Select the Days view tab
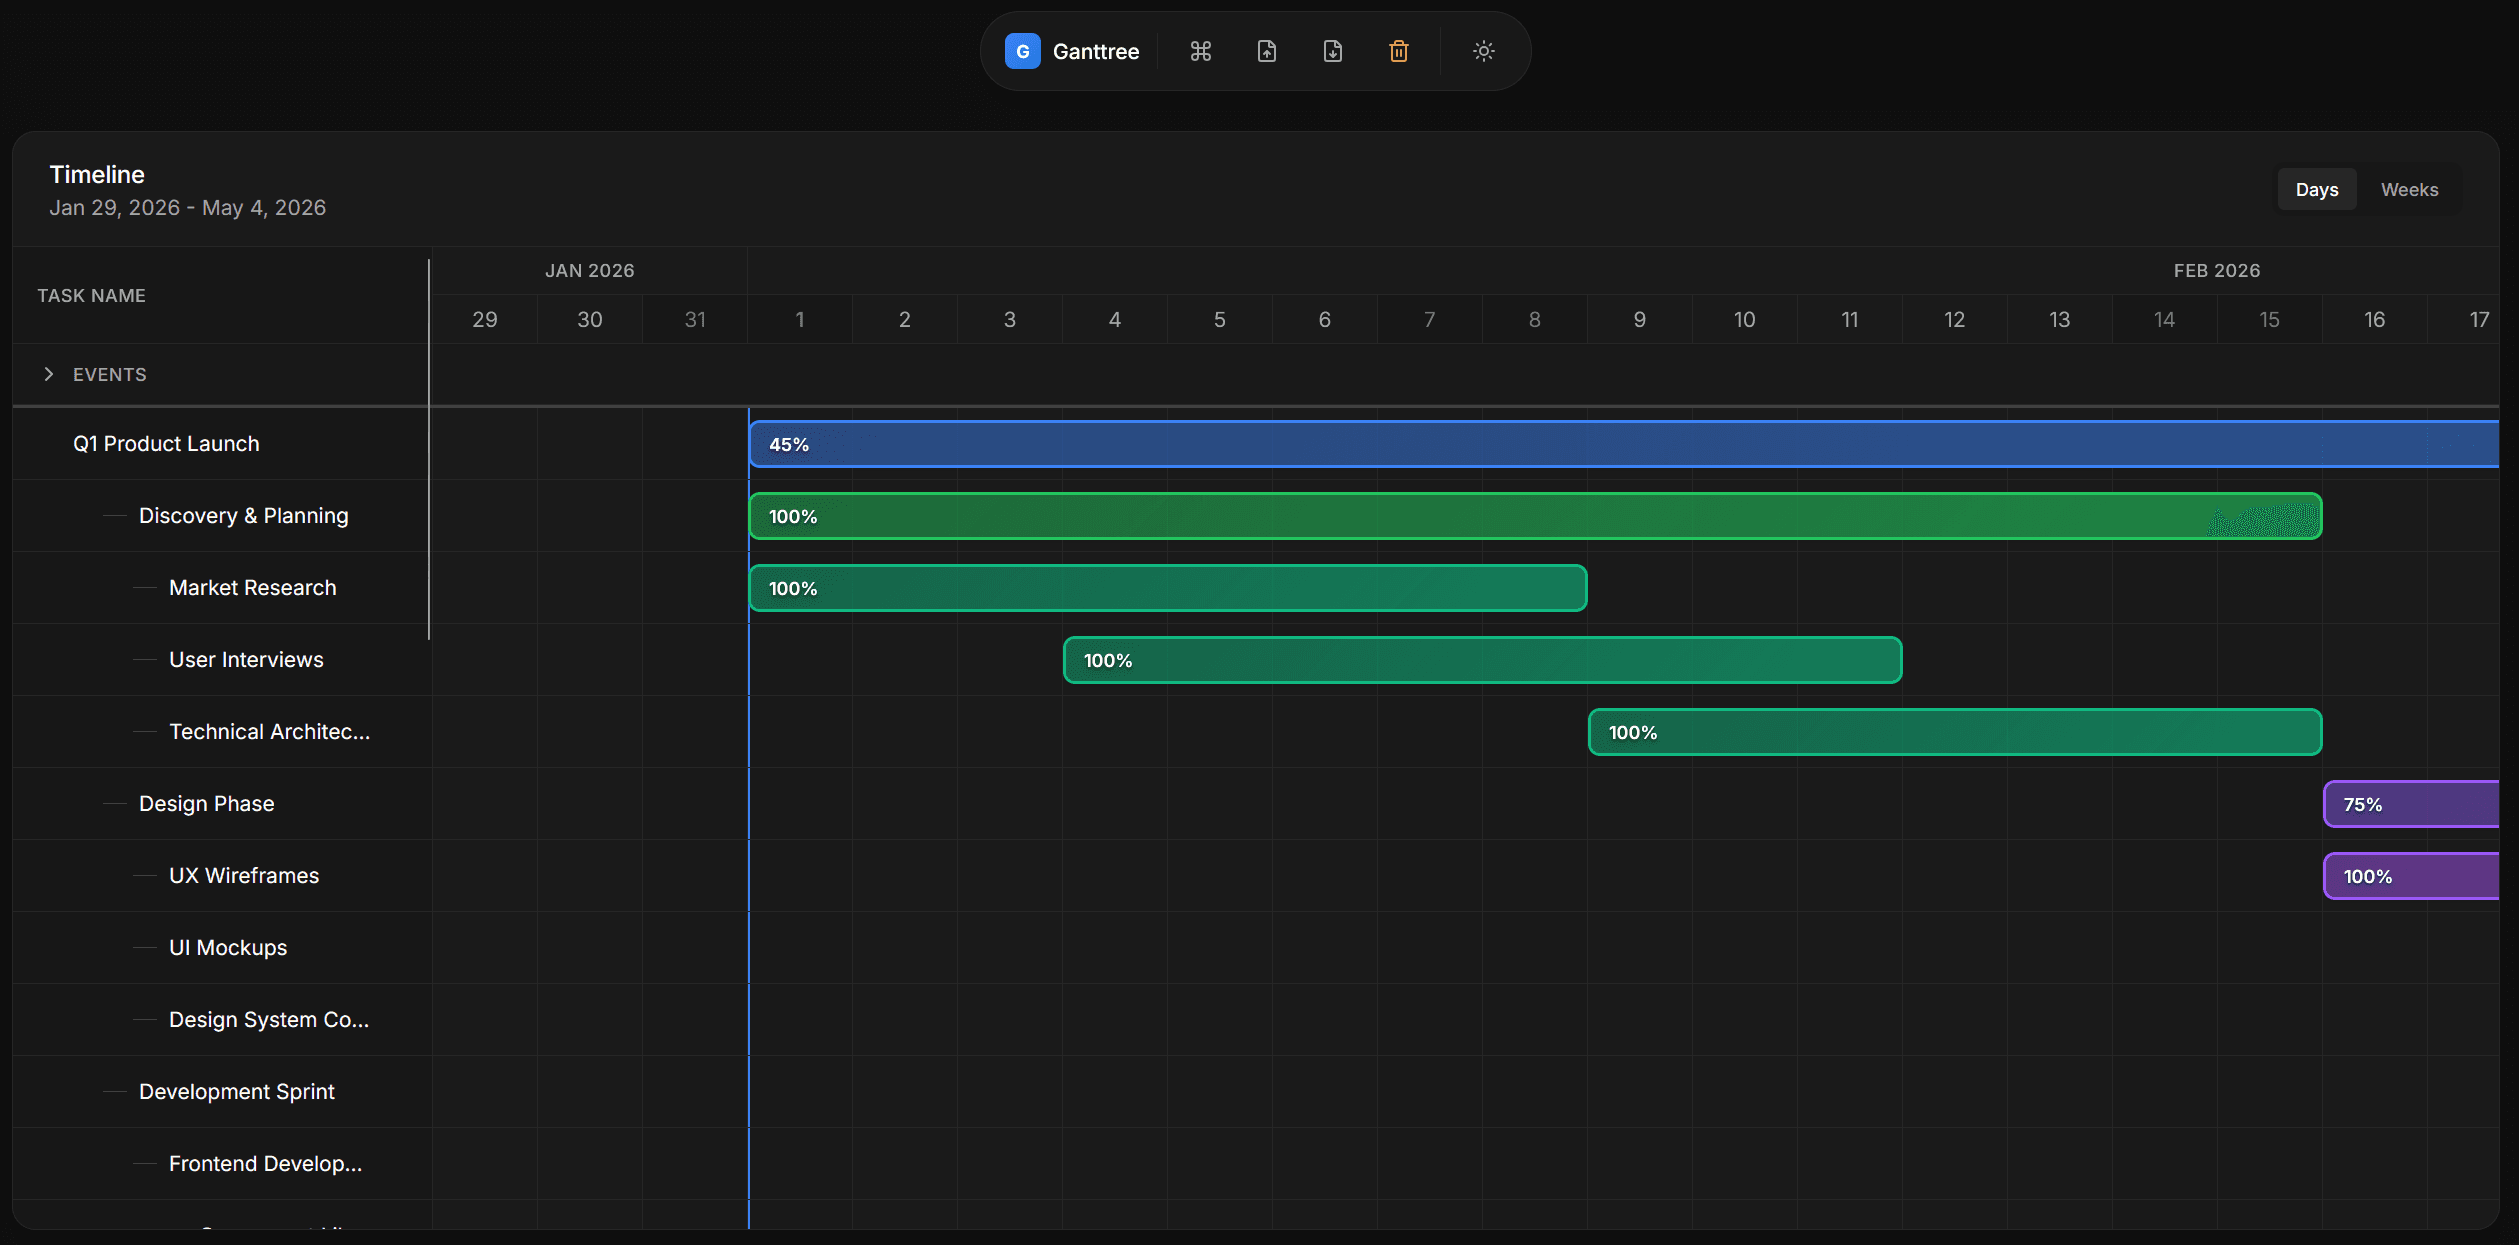This screenshot has height=1245, width=2519. tap(2317, 189)
